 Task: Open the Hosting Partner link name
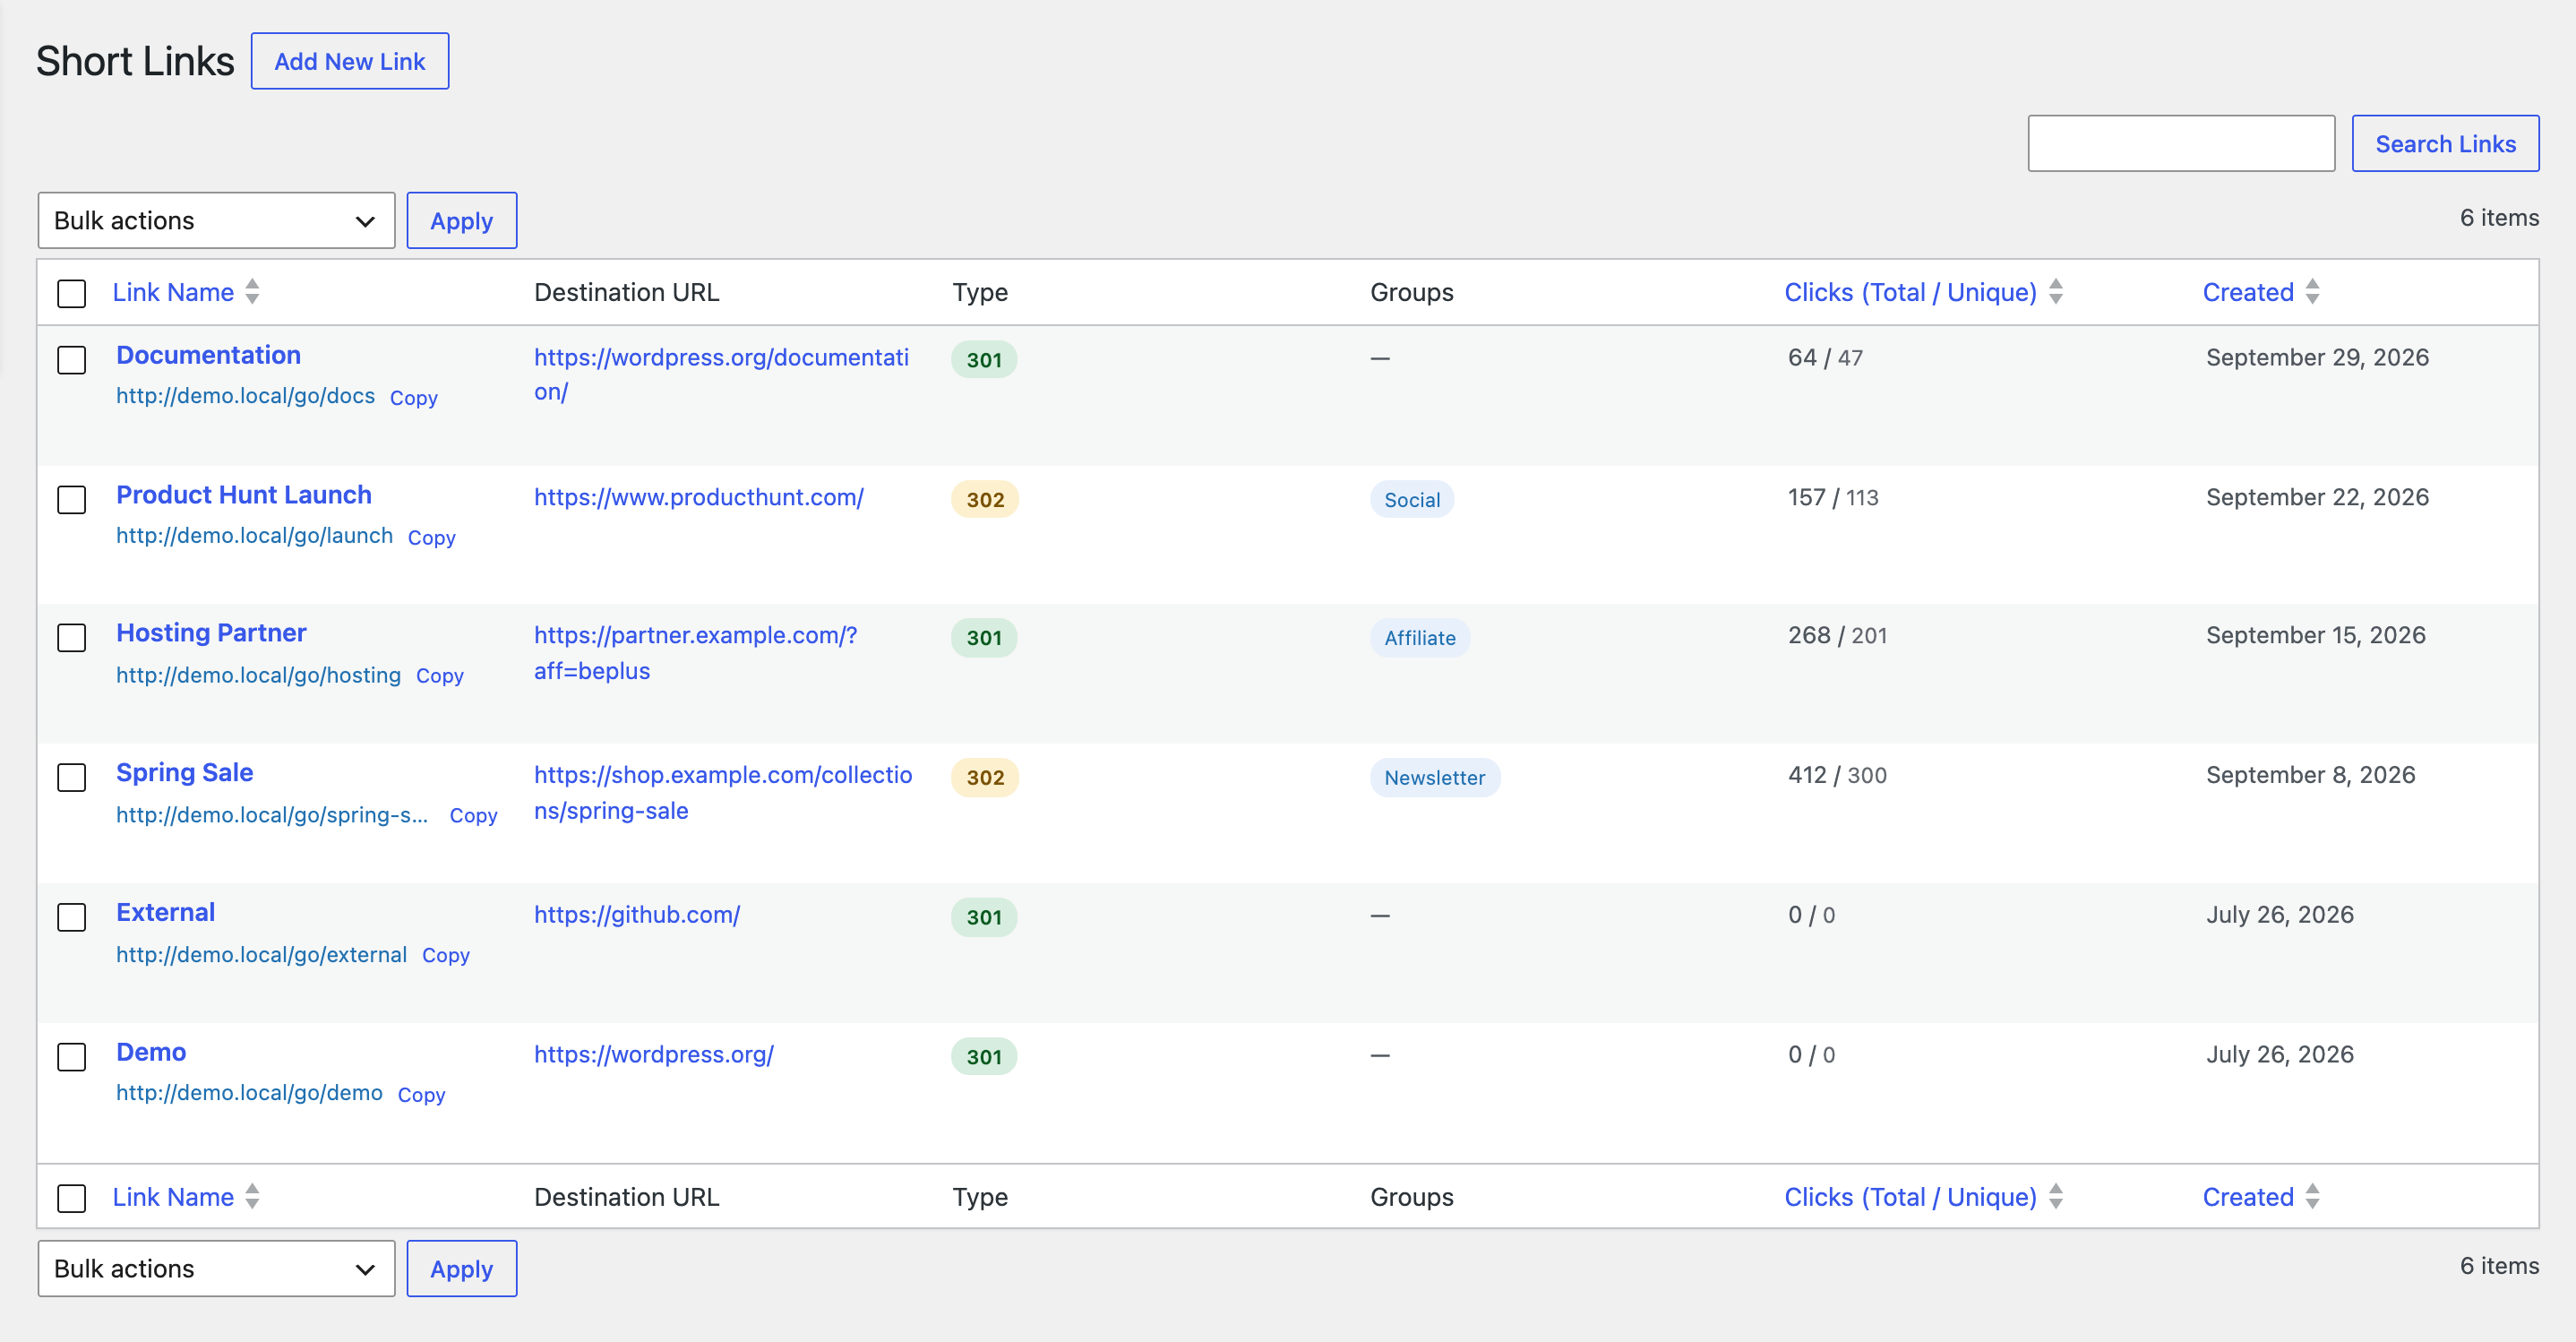point(211,633)
